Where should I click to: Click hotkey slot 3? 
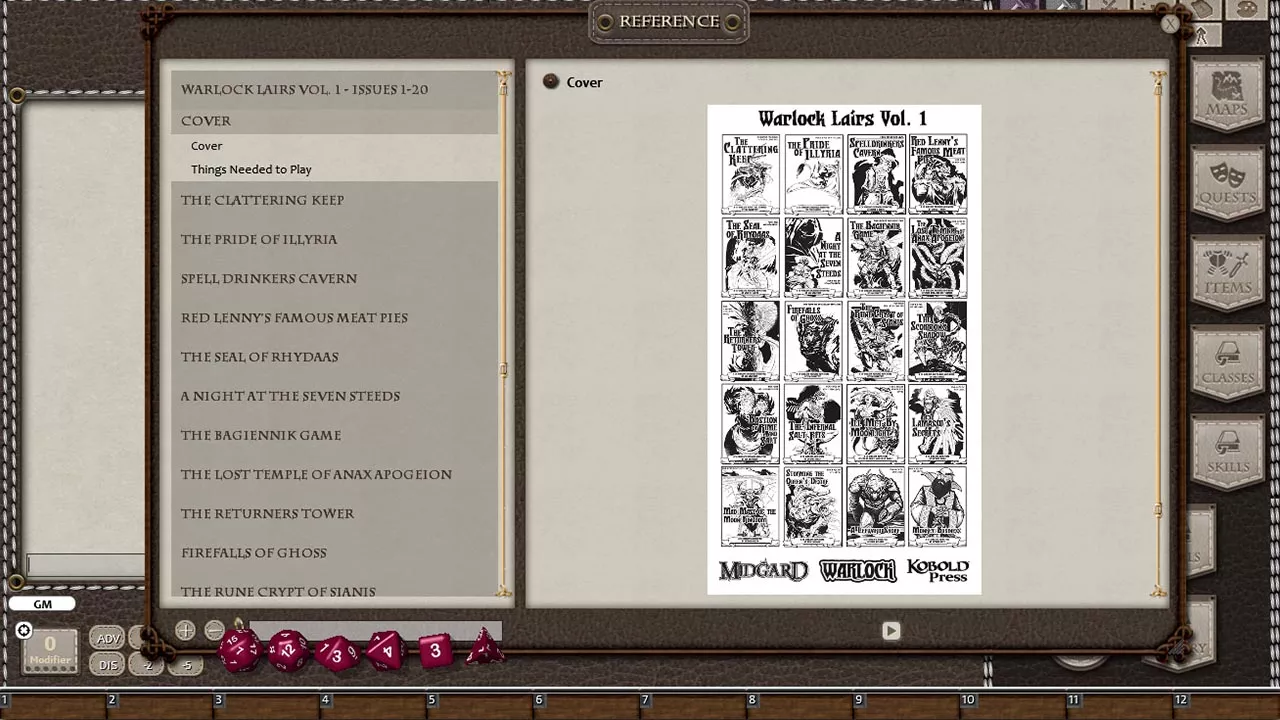[x=268, y=707]
